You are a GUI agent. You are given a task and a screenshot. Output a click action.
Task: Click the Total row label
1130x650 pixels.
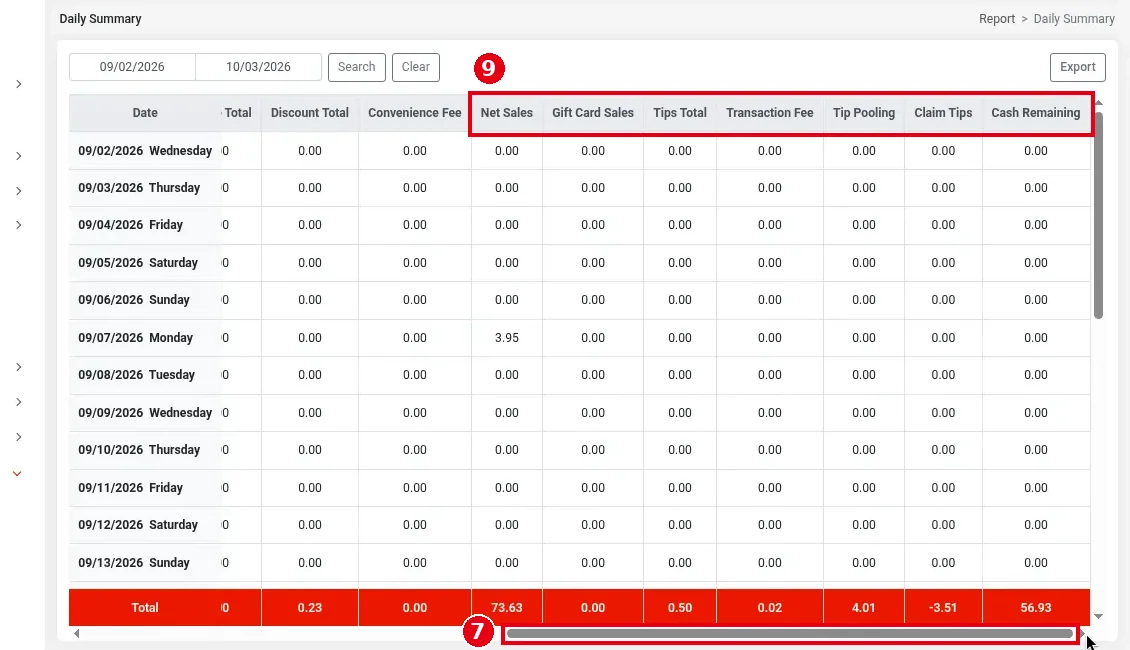tap(145, 607)
